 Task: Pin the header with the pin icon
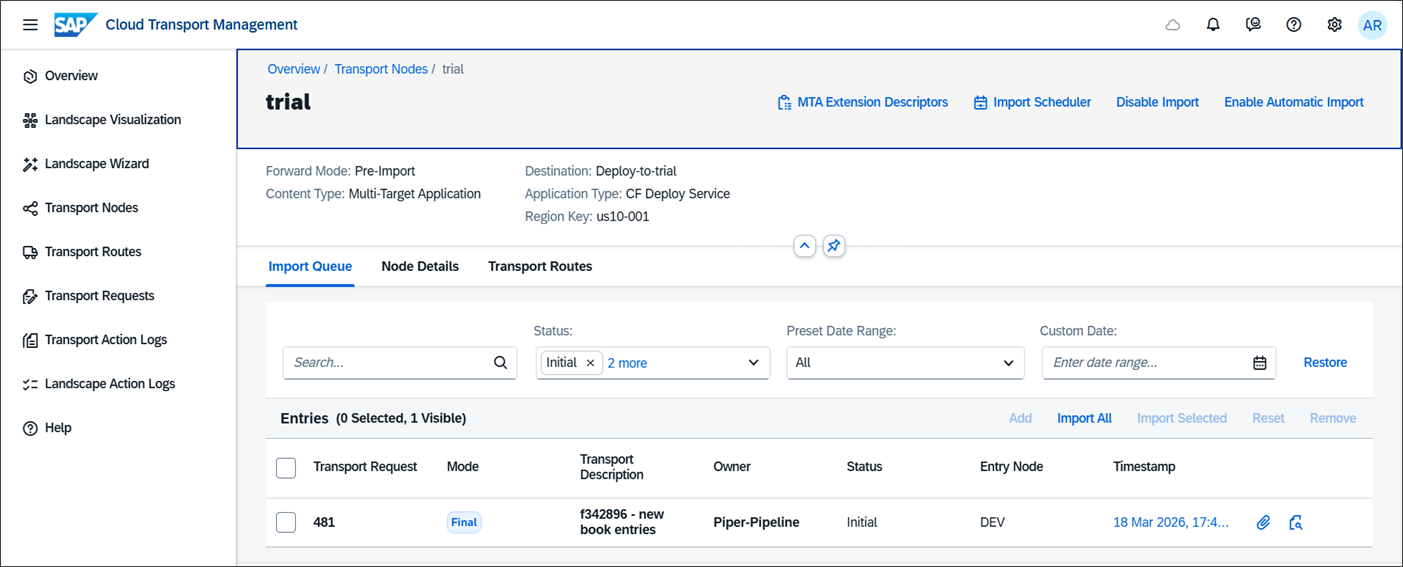(x=834, y=246)
